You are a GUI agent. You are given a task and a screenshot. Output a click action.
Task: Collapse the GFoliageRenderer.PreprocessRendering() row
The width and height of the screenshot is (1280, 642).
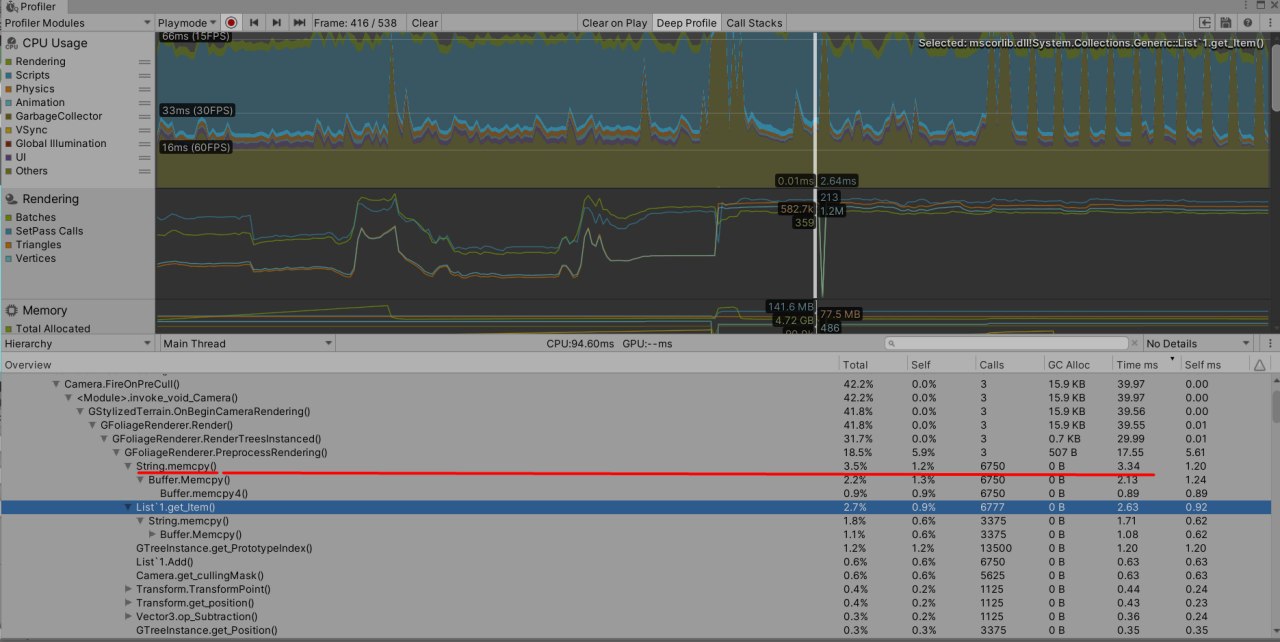[116, 452]
